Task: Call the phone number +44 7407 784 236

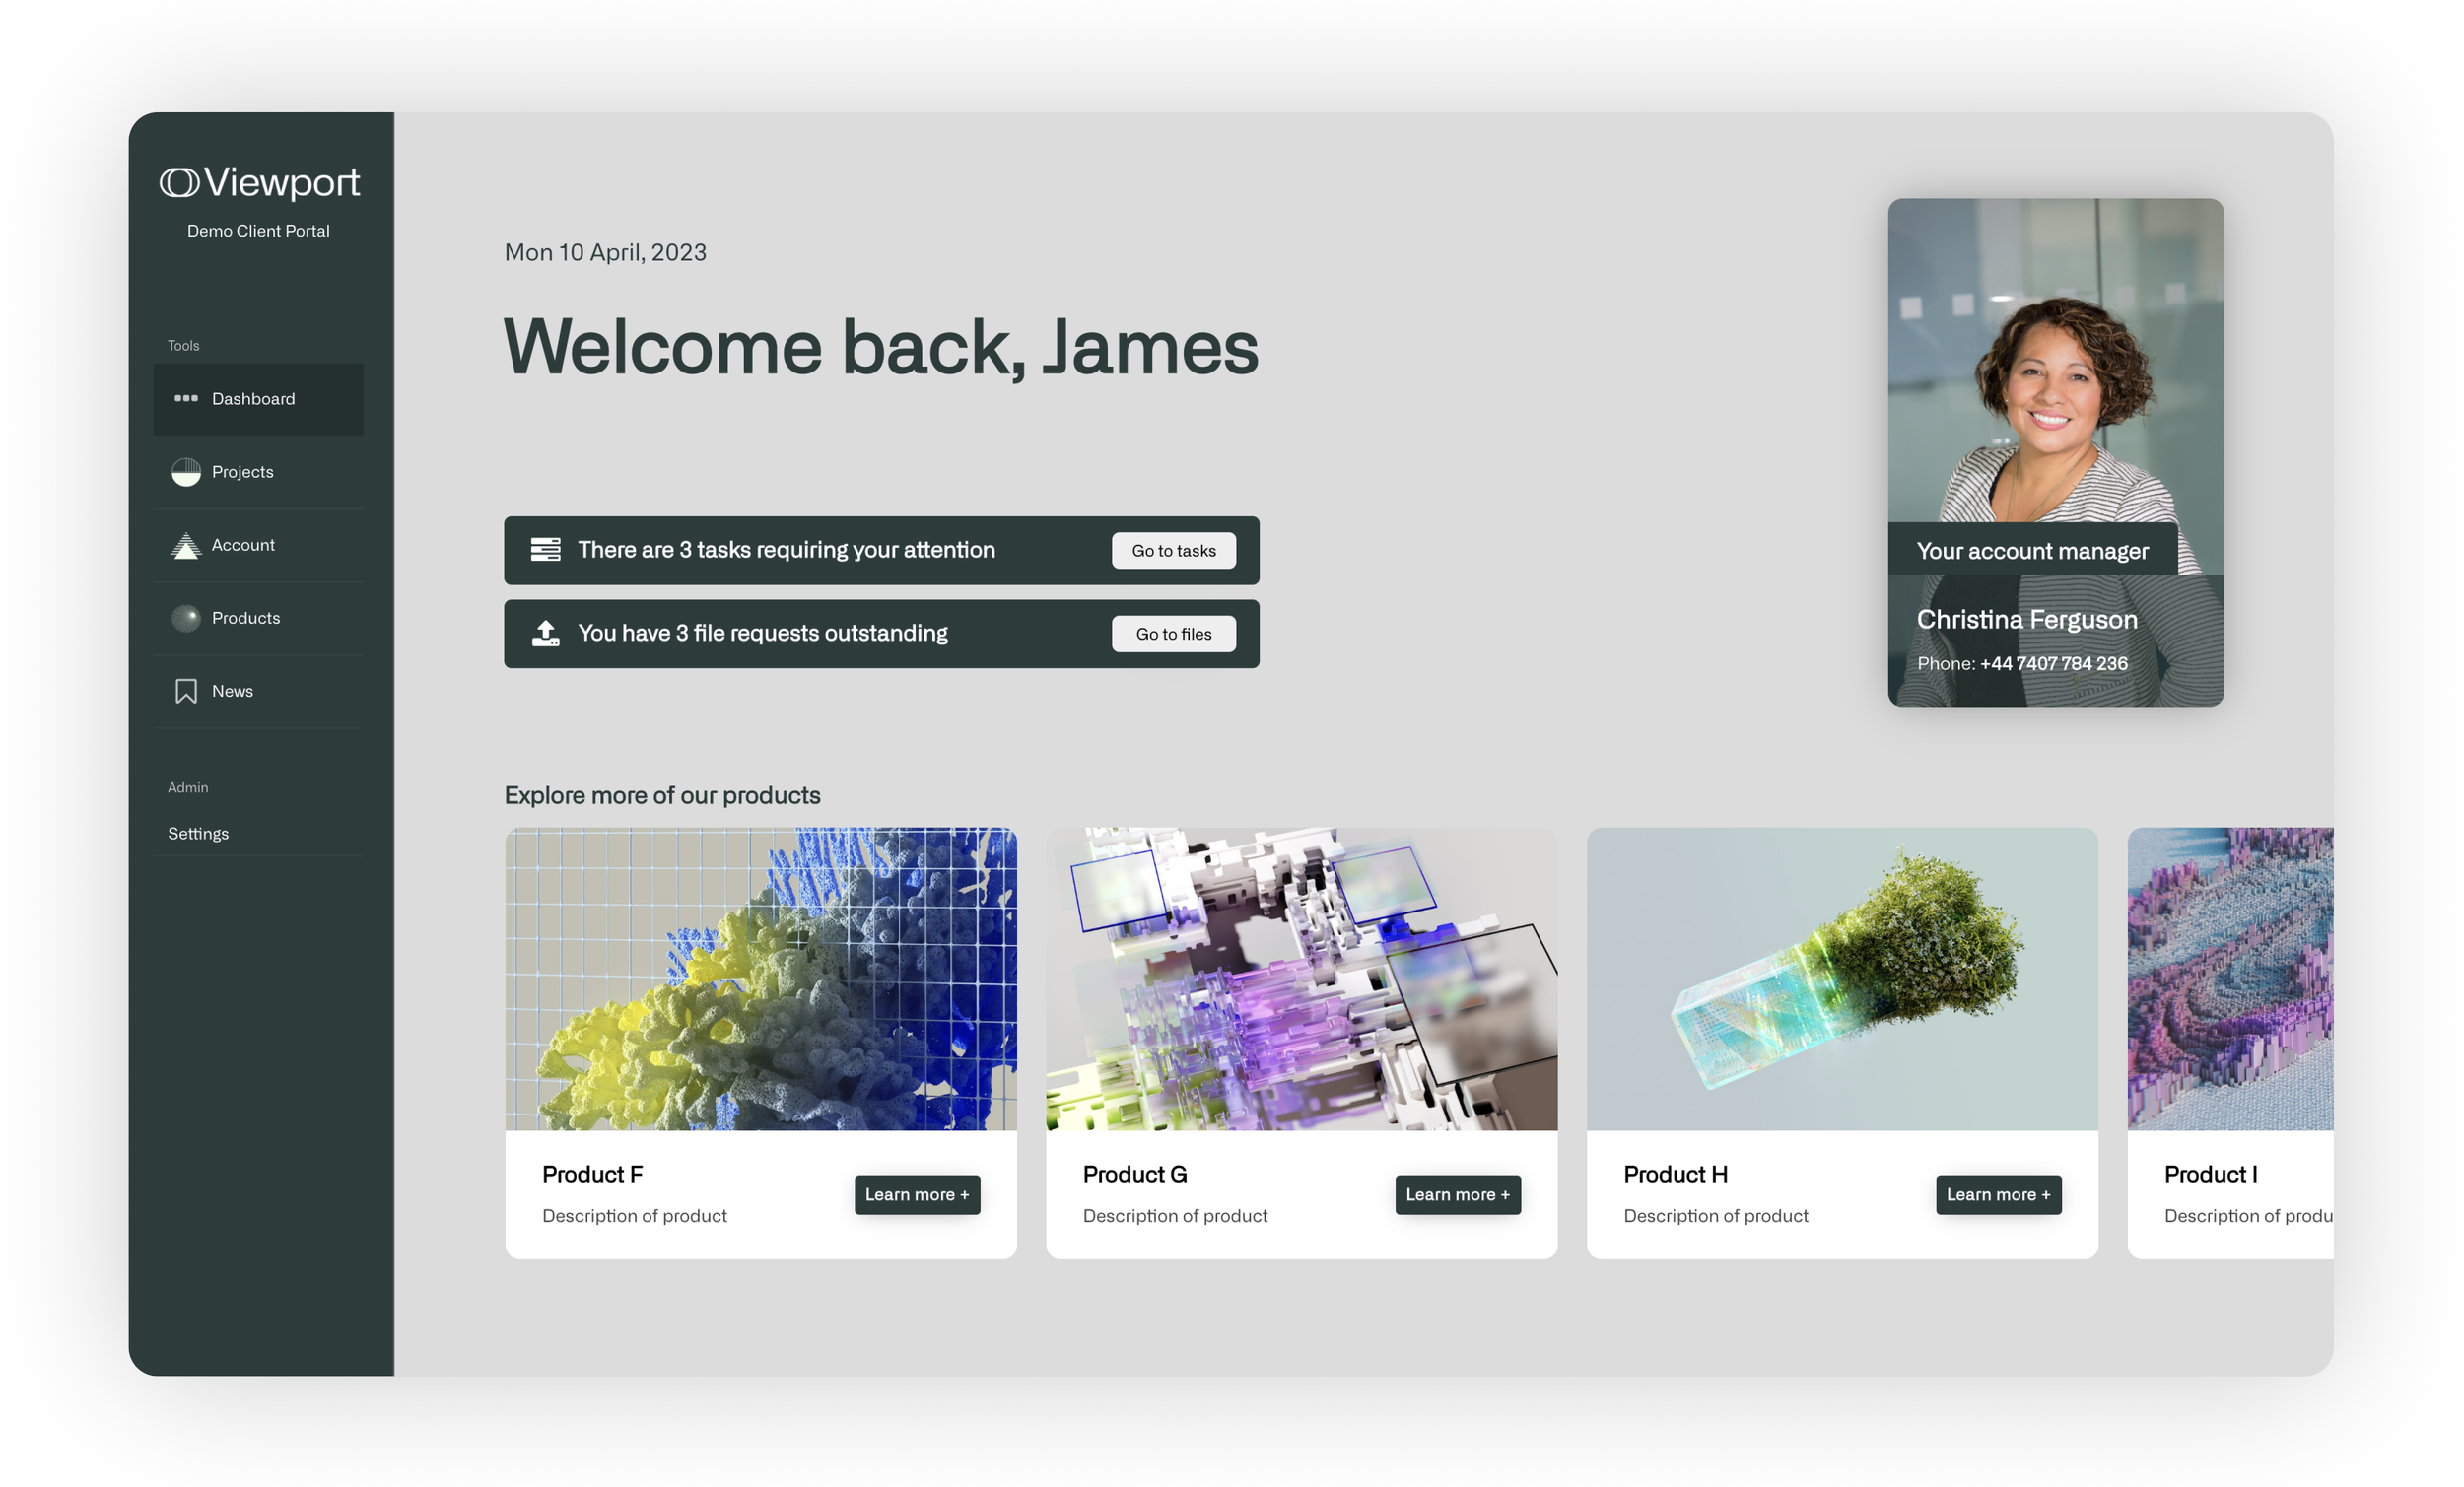Action: tap(2053, 663)
